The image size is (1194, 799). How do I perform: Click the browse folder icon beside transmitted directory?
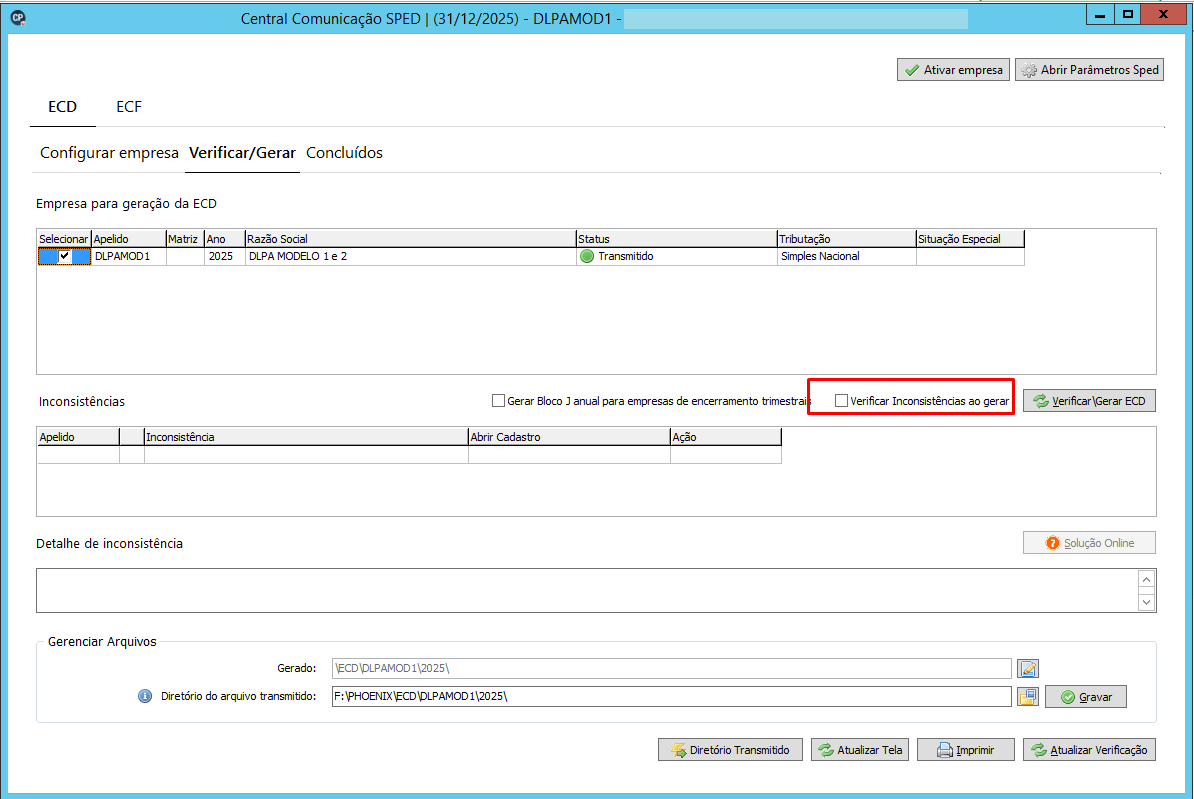click(x=1028, y=696)
